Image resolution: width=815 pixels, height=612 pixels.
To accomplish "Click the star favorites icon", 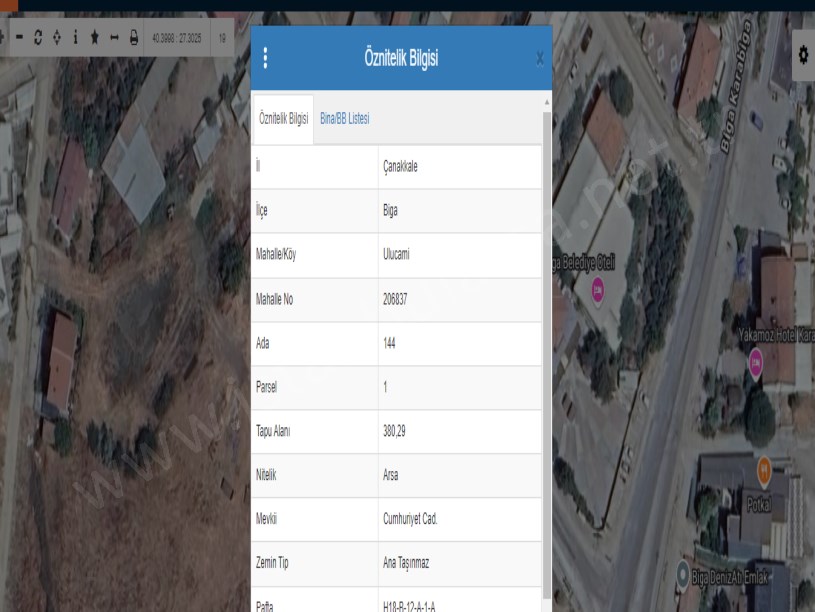I will click(94, 37).
